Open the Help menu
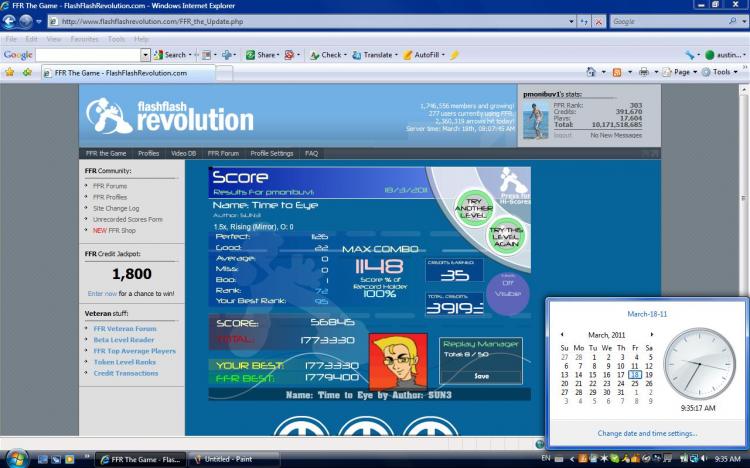 141,39
